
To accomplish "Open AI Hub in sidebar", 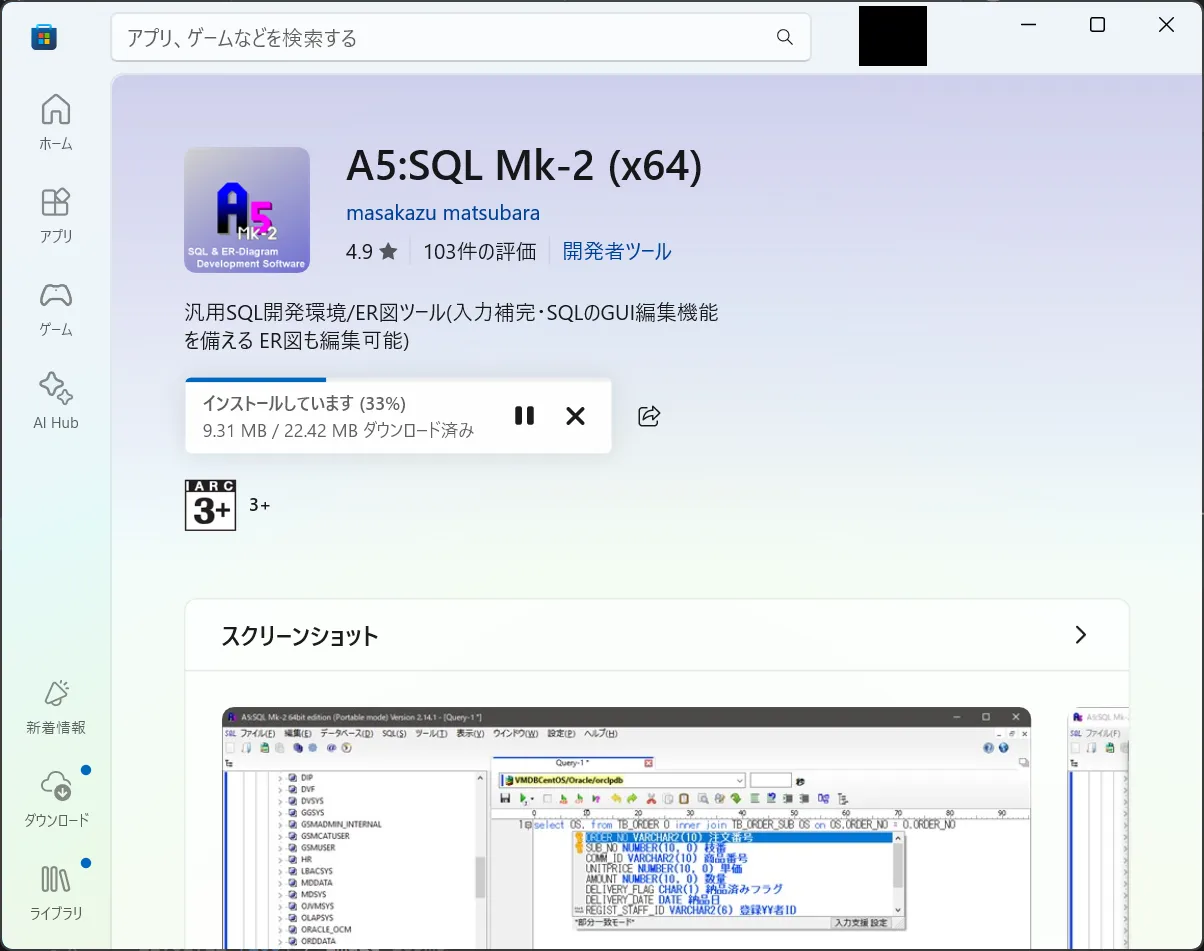I will 56,401.
